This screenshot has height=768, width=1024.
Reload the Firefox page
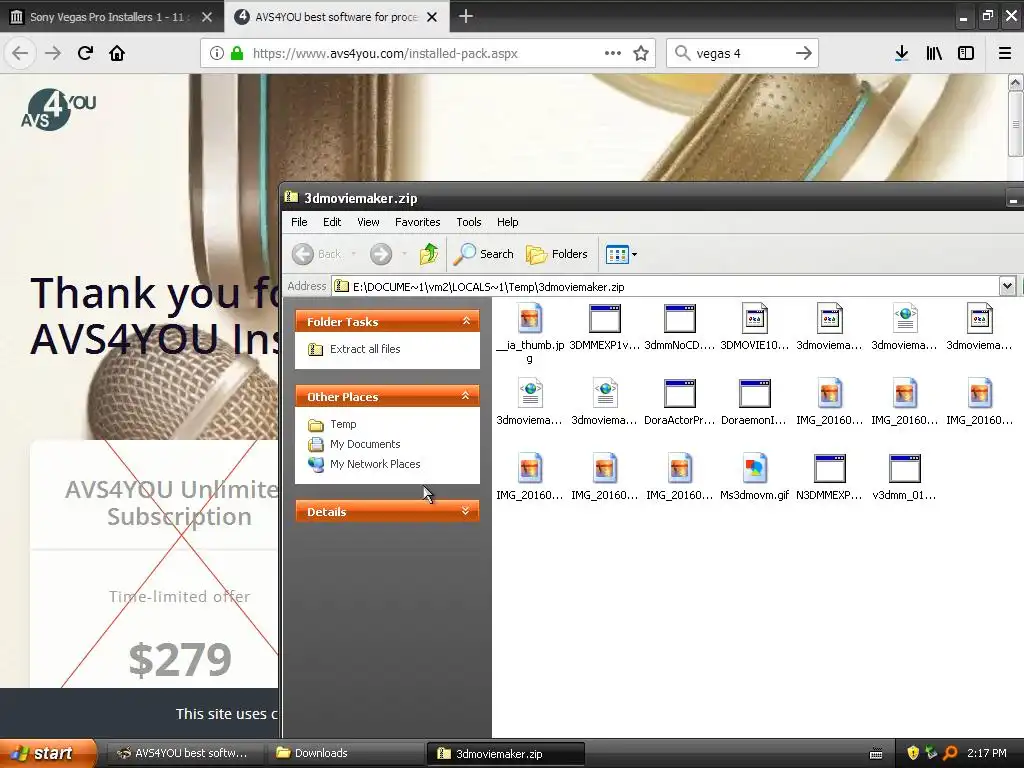click(85, 53)
